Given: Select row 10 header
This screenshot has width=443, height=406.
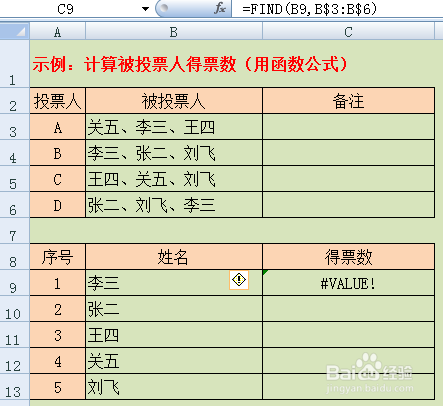Looking at the screenshot, I should (14, 309).
